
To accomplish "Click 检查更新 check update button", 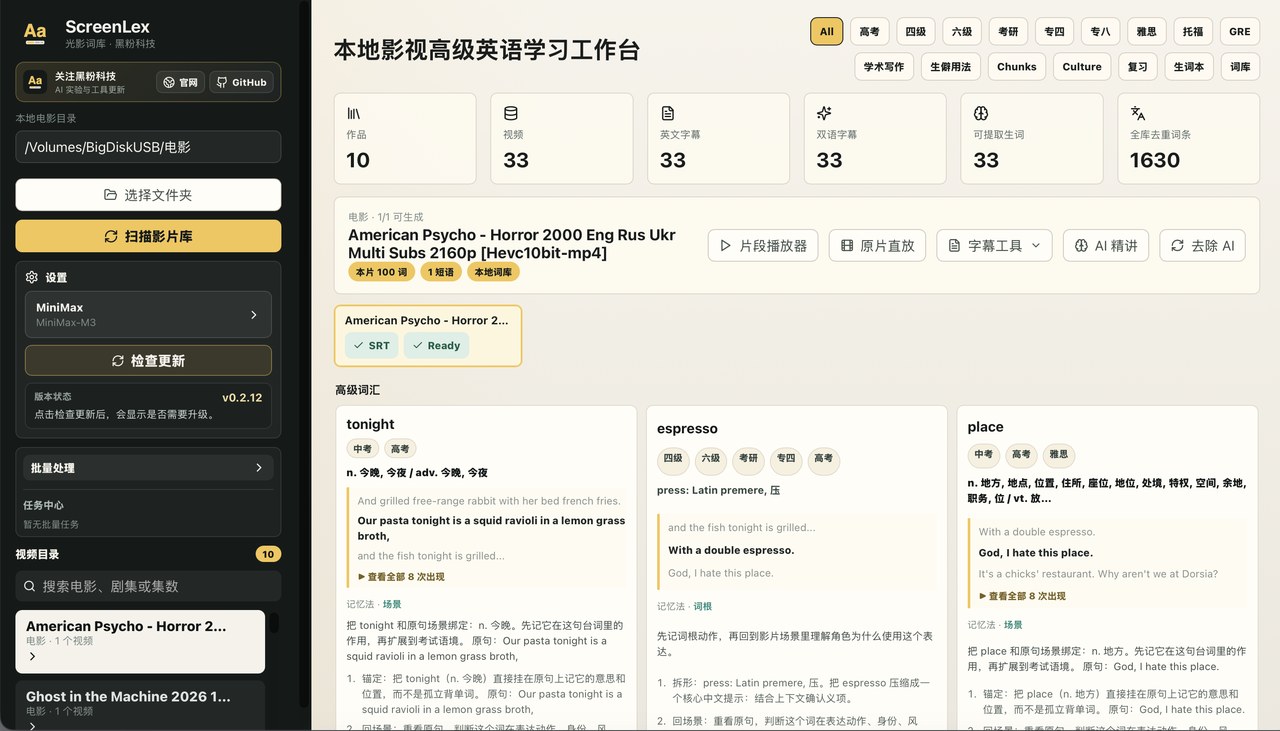I will pos(148,360).
